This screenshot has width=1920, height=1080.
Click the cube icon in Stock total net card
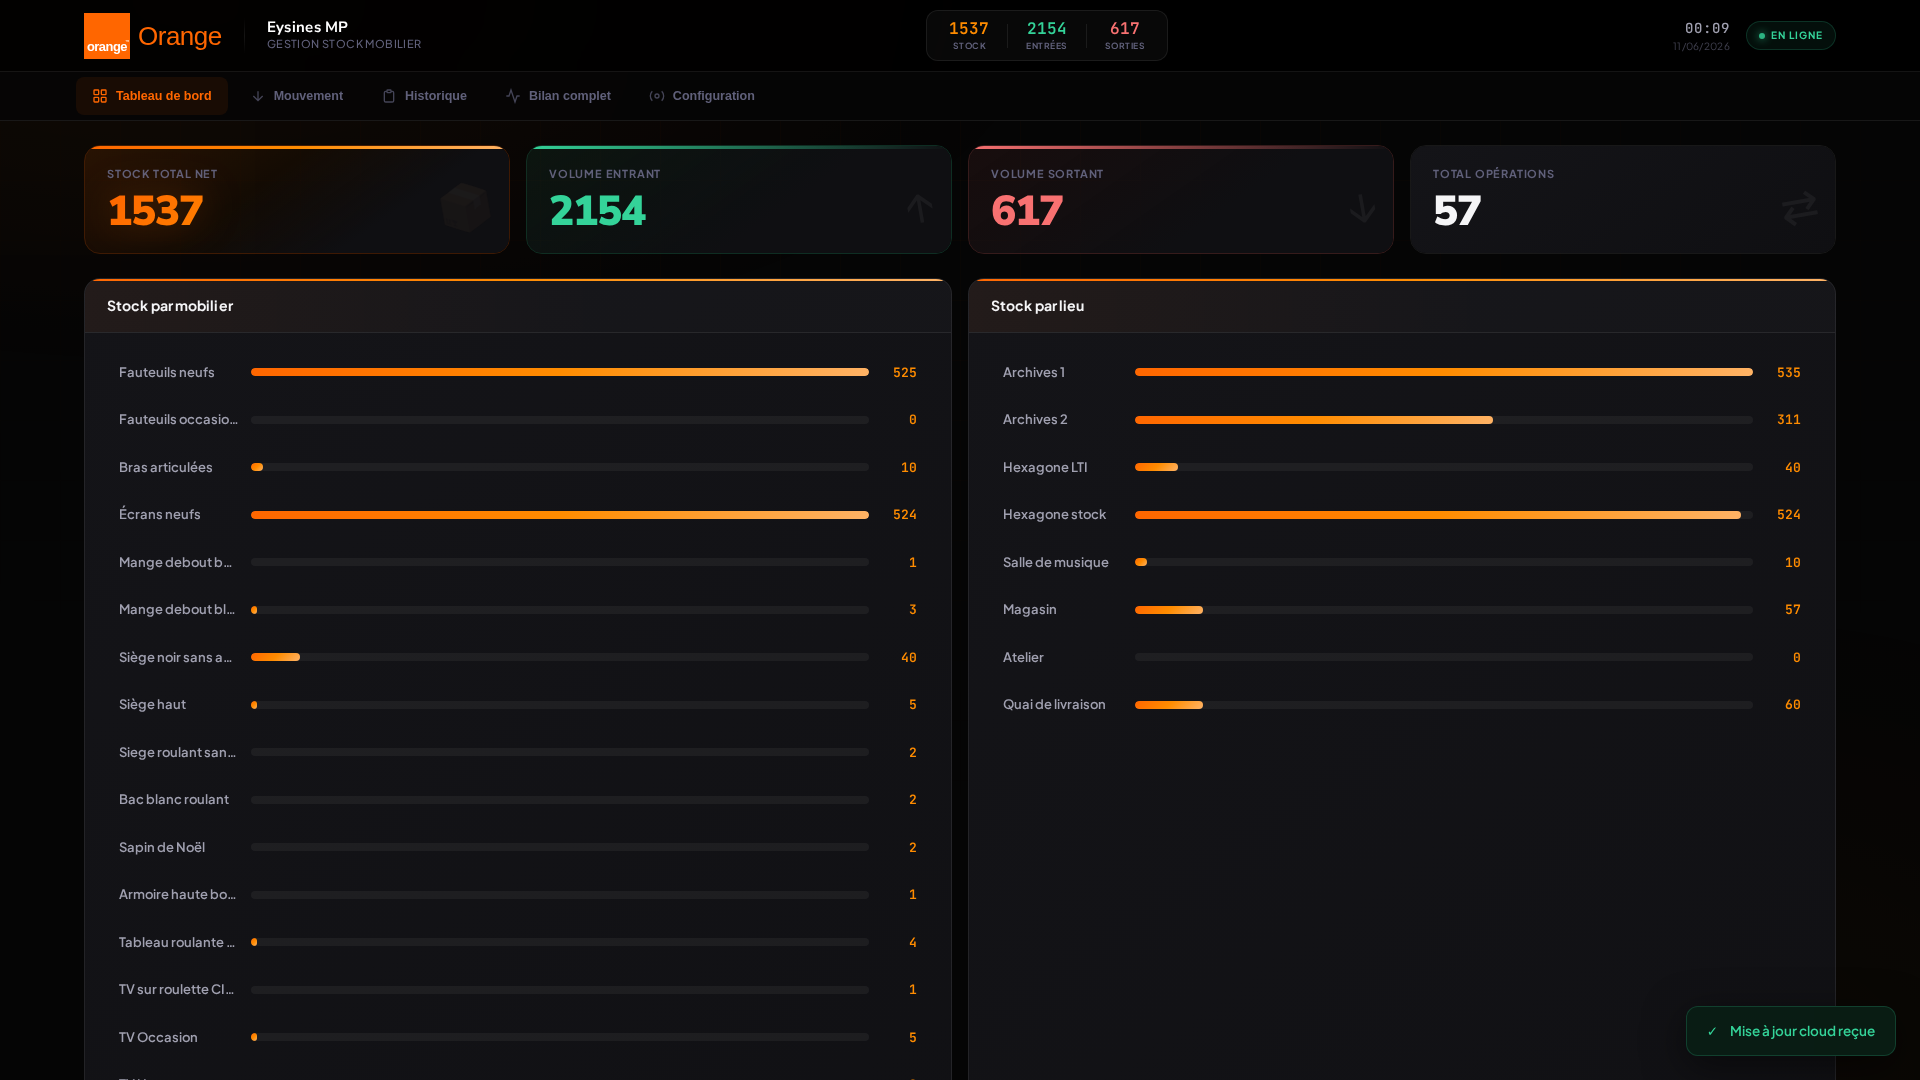pos(465,208)
